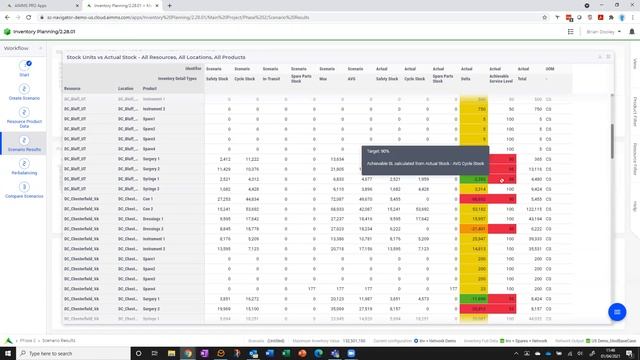640x360 pixels.
Task: Open PowerPoint from the taskbar
Action: 302,353
